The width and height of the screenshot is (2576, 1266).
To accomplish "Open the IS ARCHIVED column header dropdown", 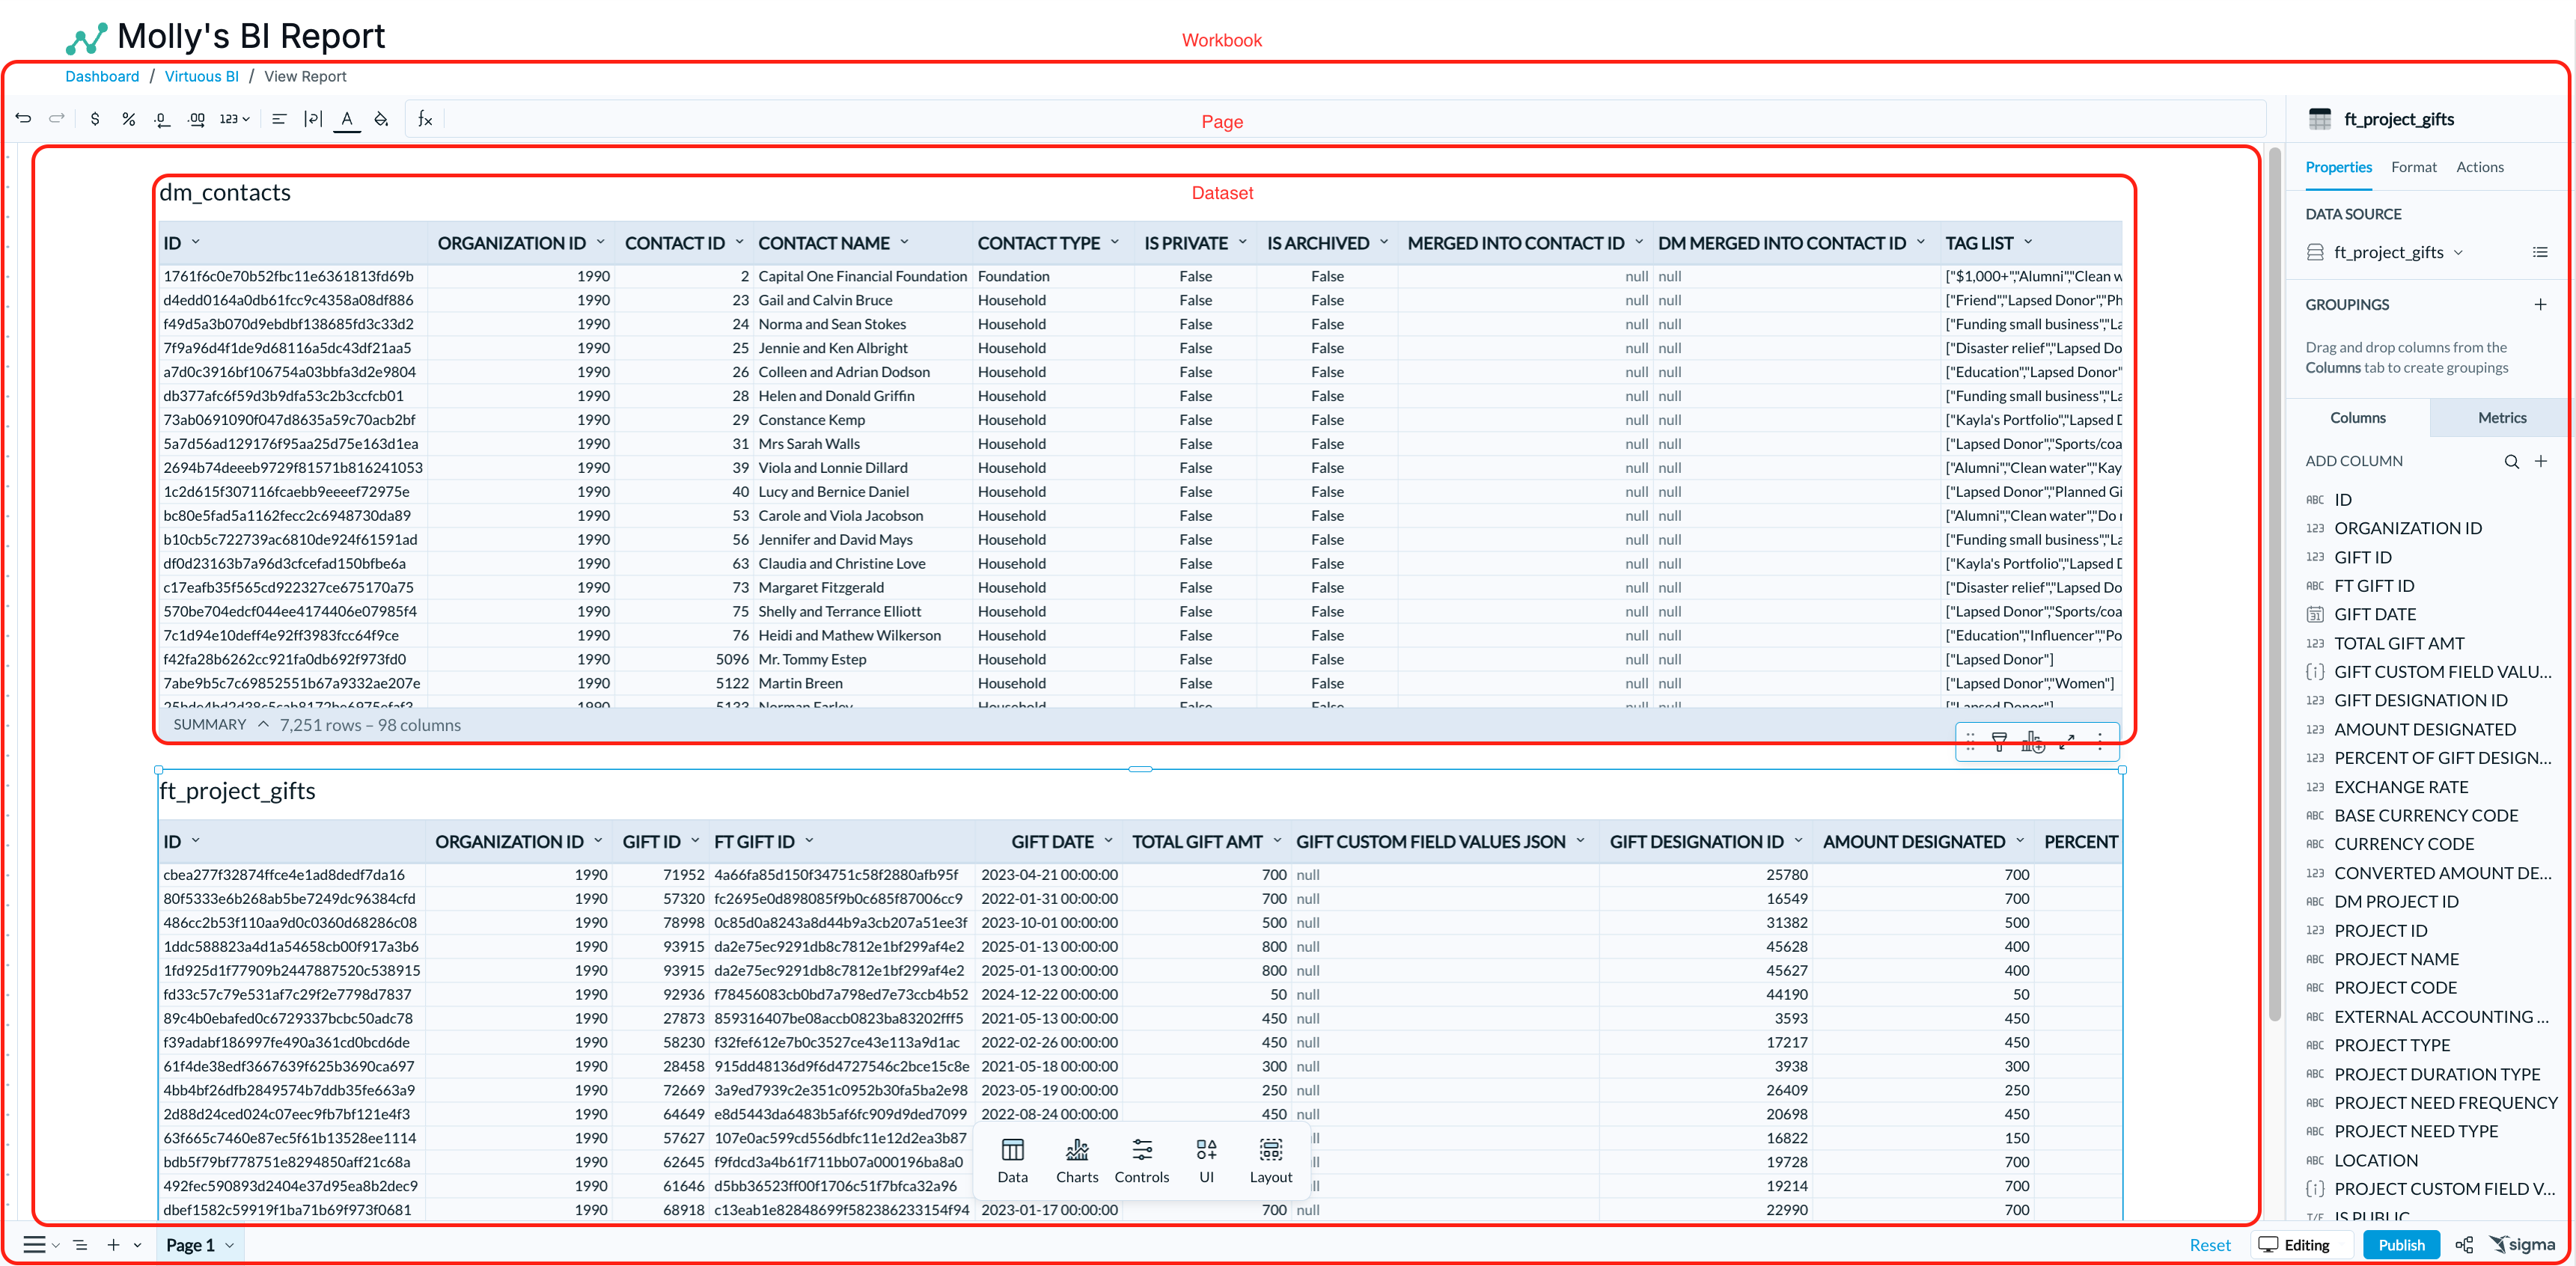I will [1384, 242].
